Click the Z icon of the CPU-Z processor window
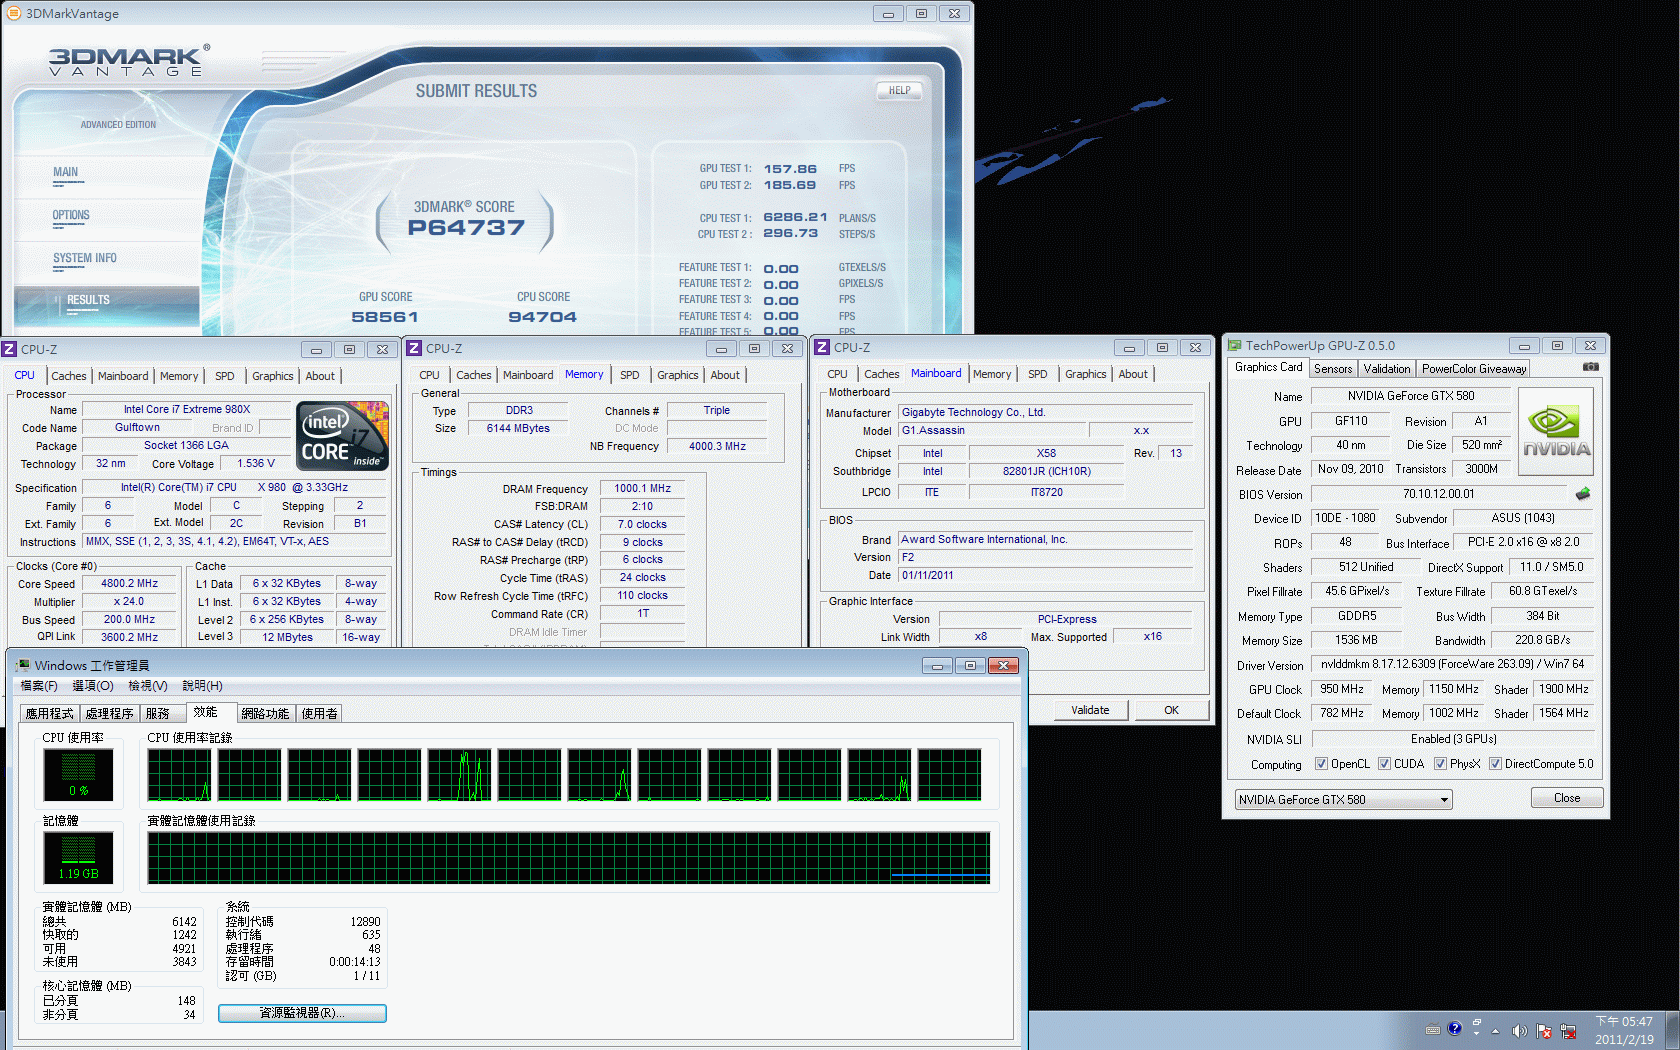 tap(9, 349)
